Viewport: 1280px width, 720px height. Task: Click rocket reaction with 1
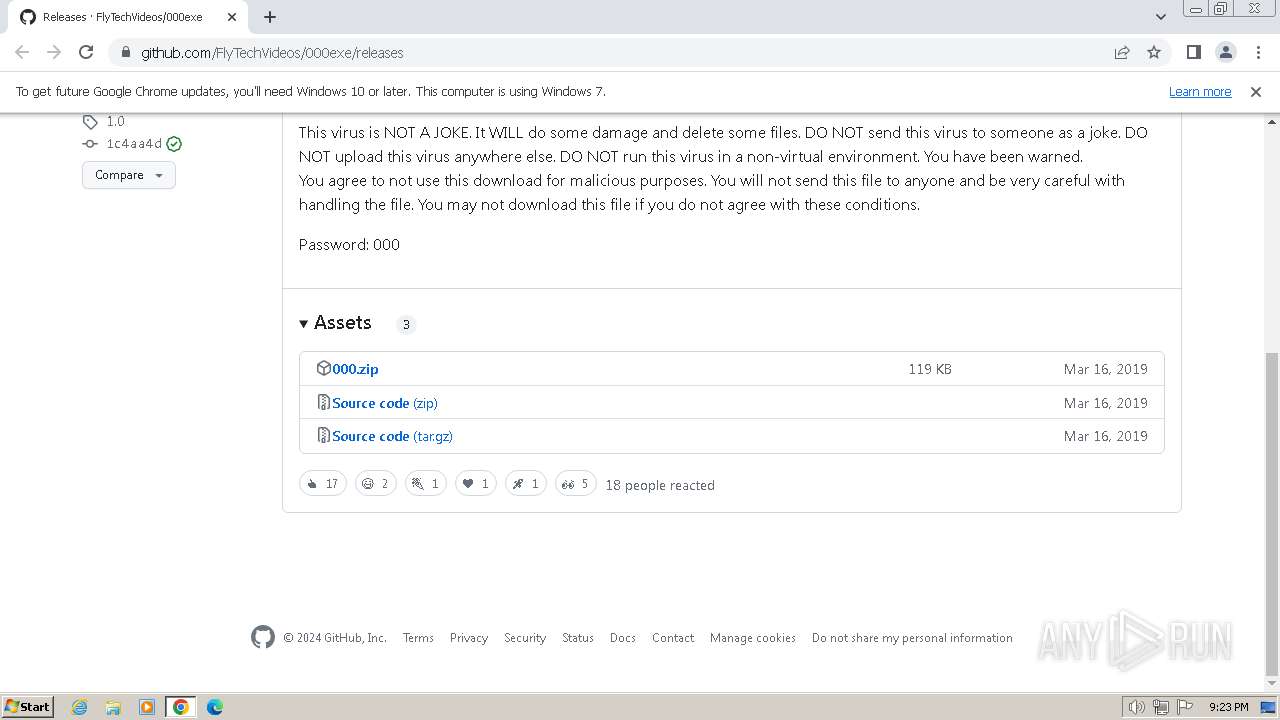click(526, 484)
